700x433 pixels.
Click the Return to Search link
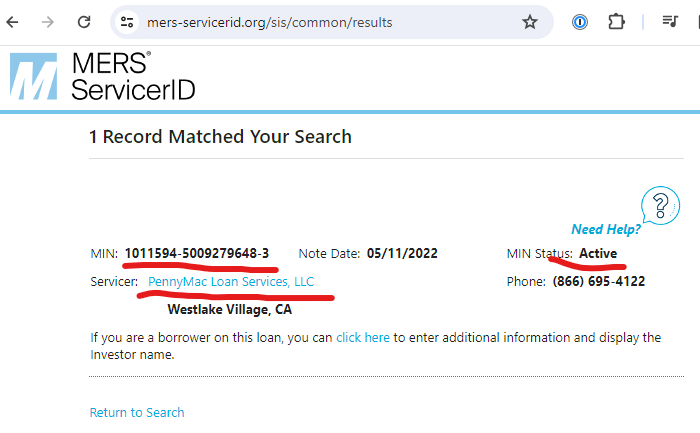pos(137,413)
